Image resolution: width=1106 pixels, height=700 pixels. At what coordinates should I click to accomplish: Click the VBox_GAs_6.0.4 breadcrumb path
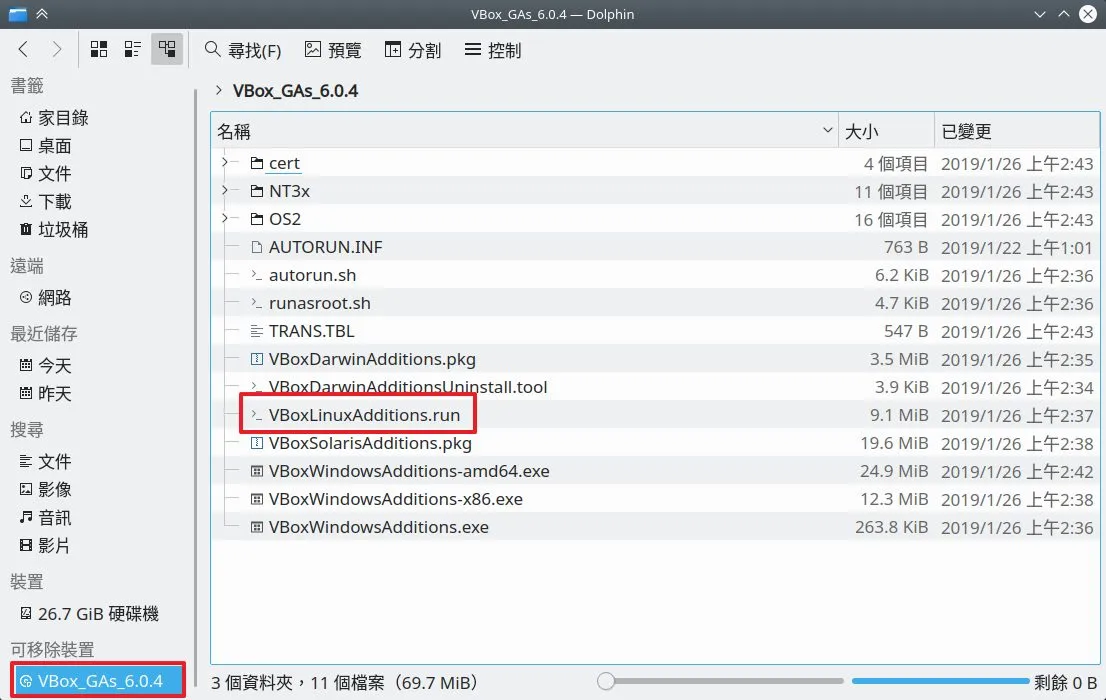[296, 91]
